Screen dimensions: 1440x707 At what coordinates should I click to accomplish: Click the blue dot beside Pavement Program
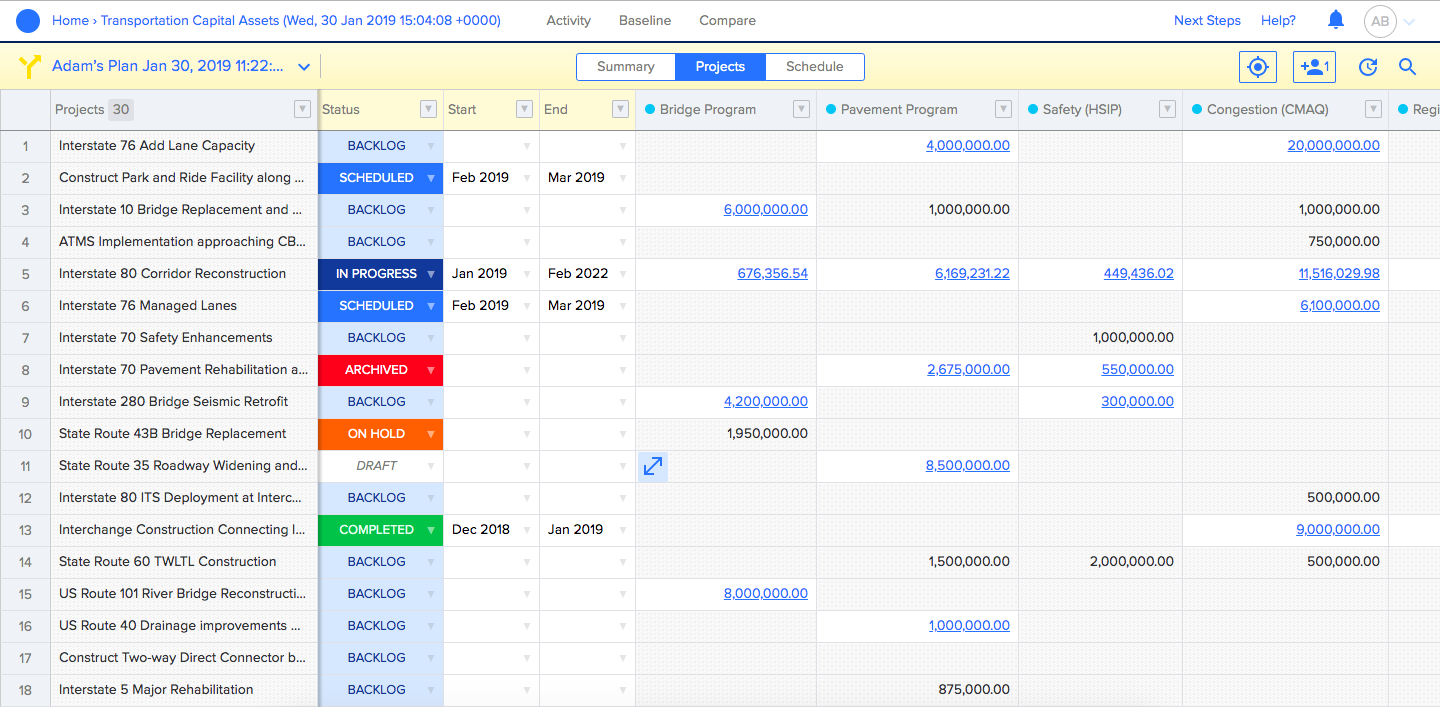(831, 109)
